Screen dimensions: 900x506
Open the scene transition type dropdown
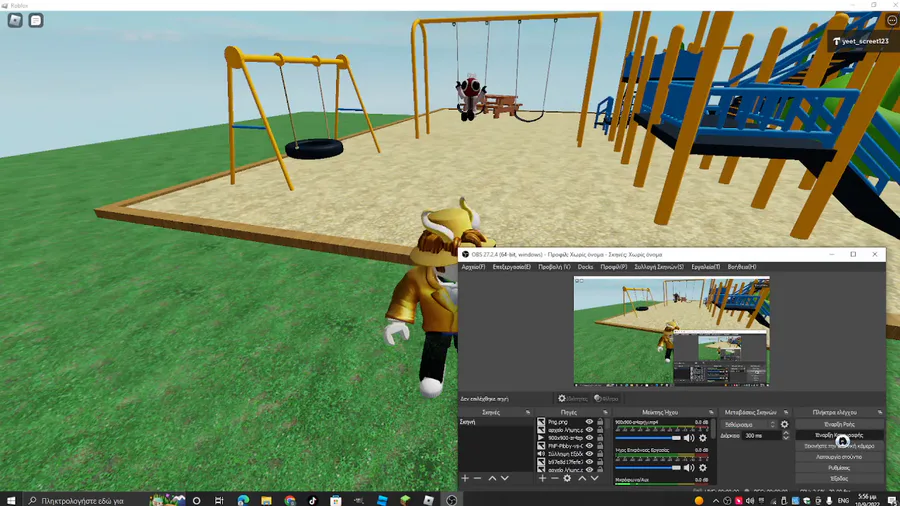[x=749, y=425]
